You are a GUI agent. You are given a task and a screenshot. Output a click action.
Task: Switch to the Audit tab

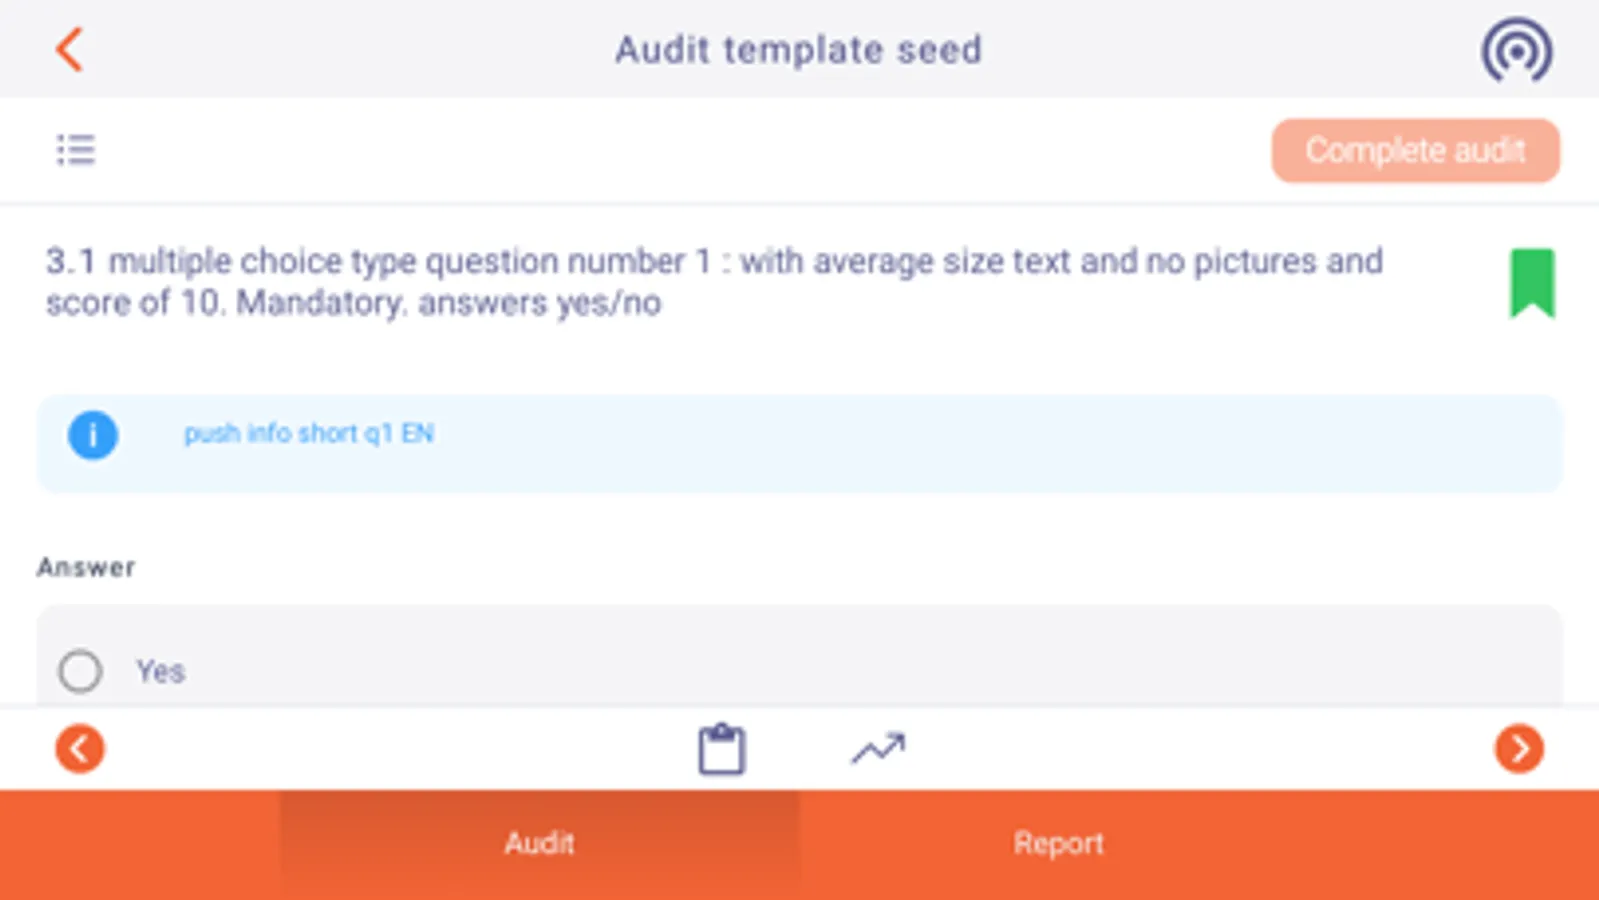539,843
